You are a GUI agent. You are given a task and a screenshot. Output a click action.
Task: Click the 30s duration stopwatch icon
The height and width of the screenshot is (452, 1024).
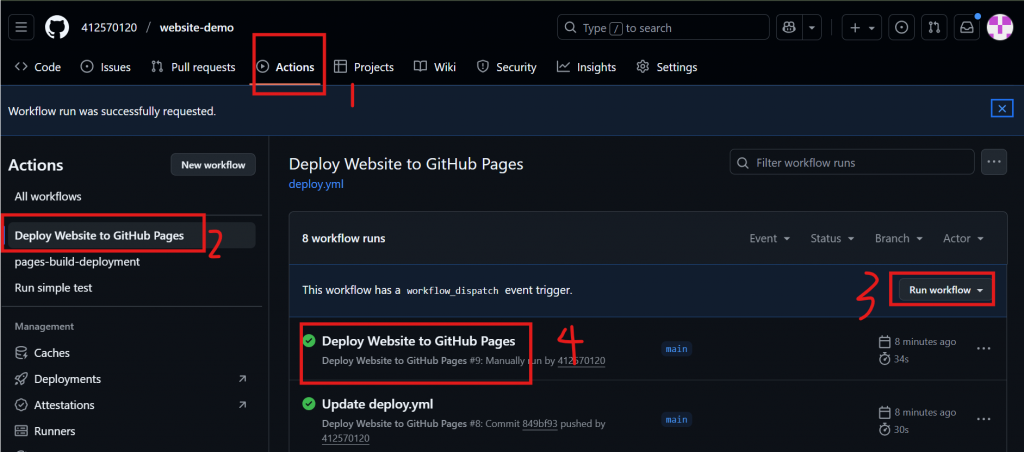(885, 429)
